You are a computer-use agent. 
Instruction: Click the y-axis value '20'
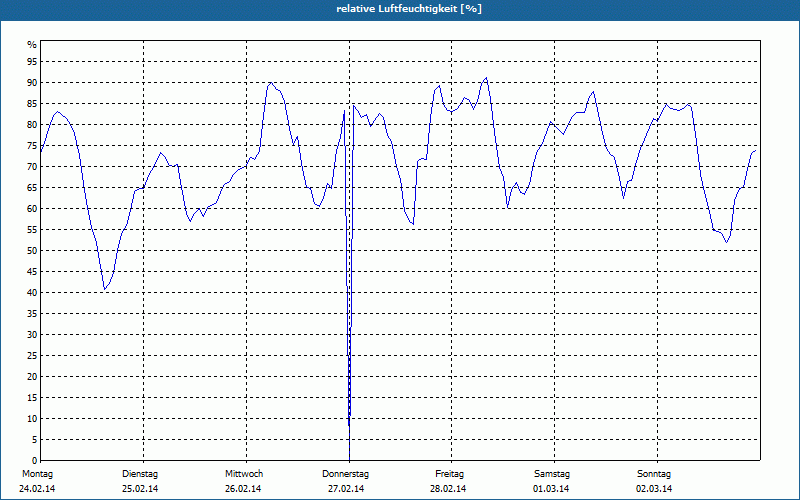(x=32, y=377)
